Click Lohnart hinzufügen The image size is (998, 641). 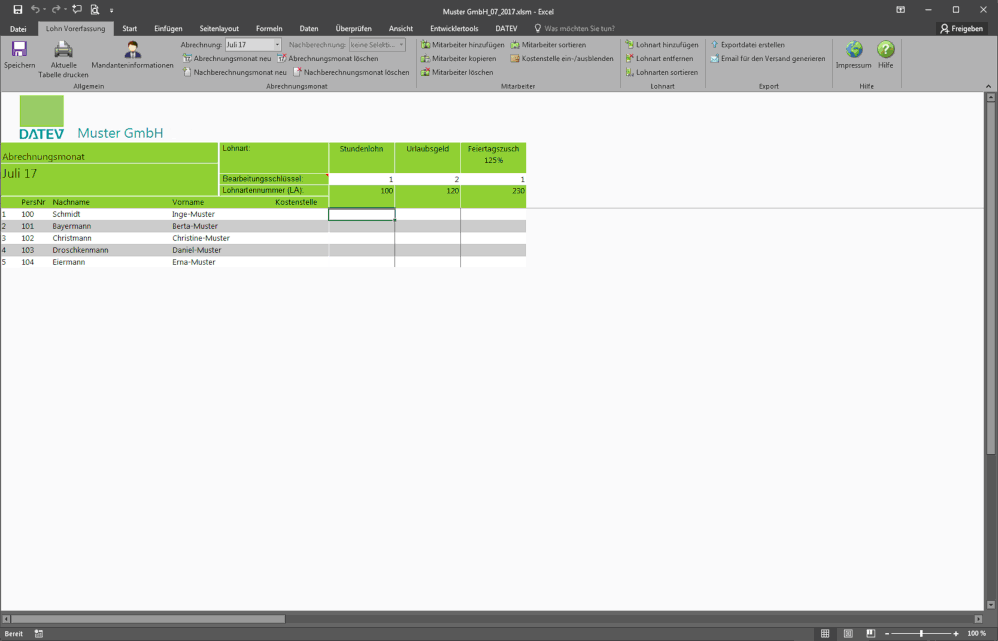click(x=661, y=45)
